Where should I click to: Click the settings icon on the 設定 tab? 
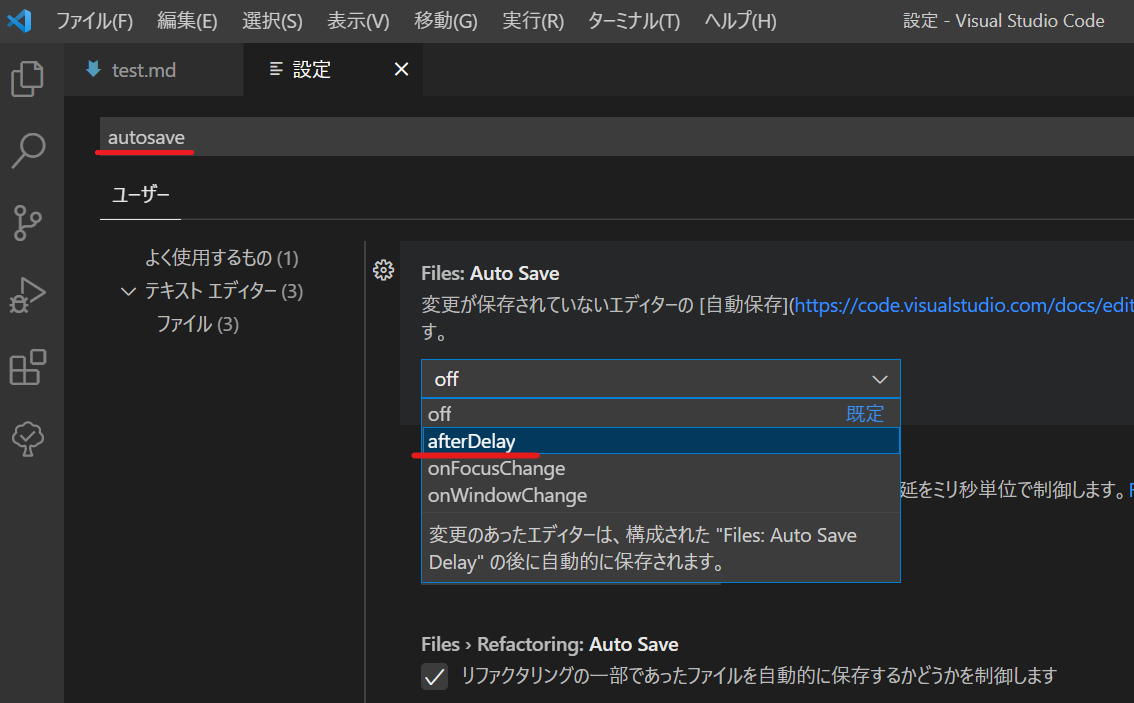pos(276,69)
